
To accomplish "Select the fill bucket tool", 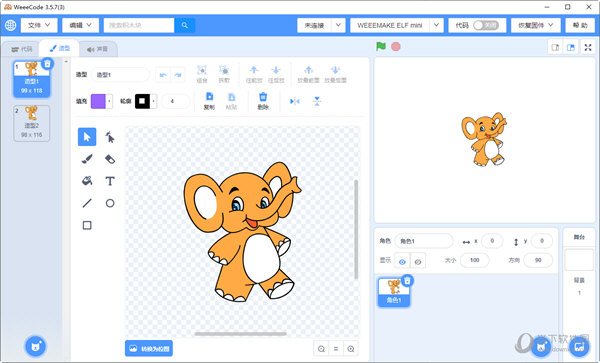I will click(x=87, y=181).
